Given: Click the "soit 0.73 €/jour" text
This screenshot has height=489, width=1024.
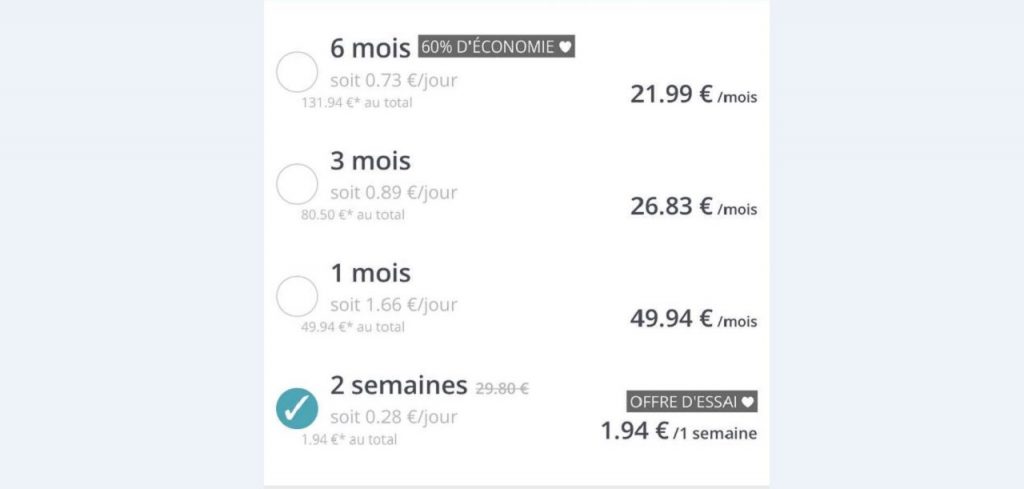Looking at the screenshot, I should [394, 80].
